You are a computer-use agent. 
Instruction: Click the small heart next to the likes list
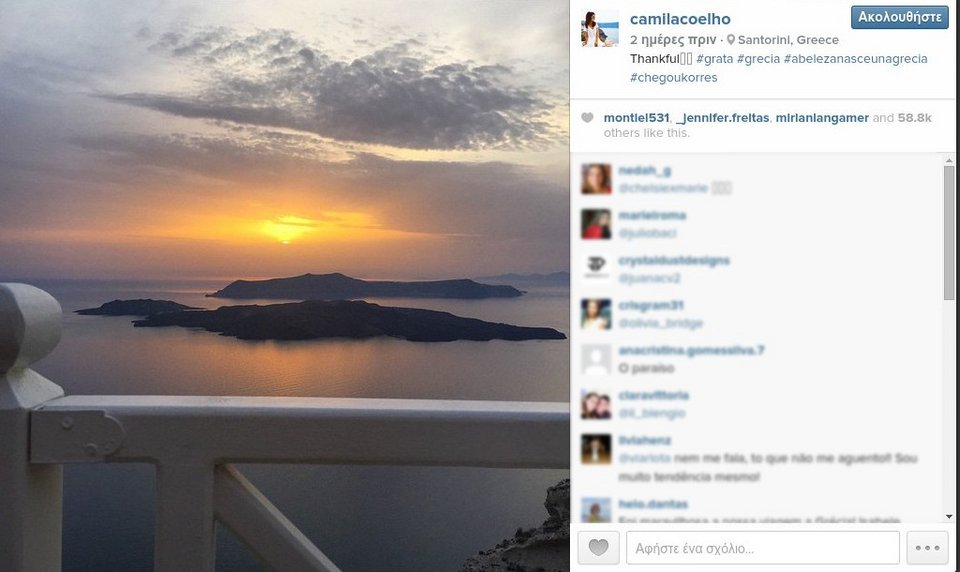[587, 118]
